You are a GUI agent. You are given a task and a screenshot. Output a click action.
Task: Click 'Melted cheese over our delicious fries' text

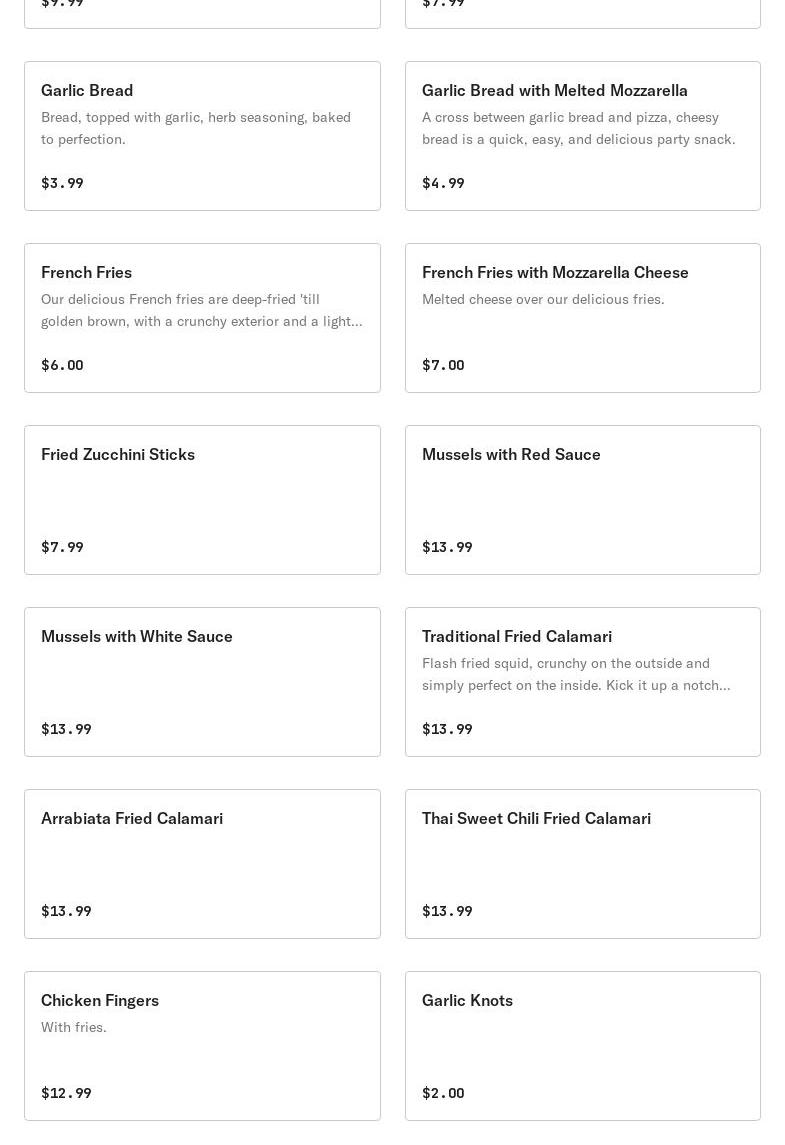pos(543,299)
